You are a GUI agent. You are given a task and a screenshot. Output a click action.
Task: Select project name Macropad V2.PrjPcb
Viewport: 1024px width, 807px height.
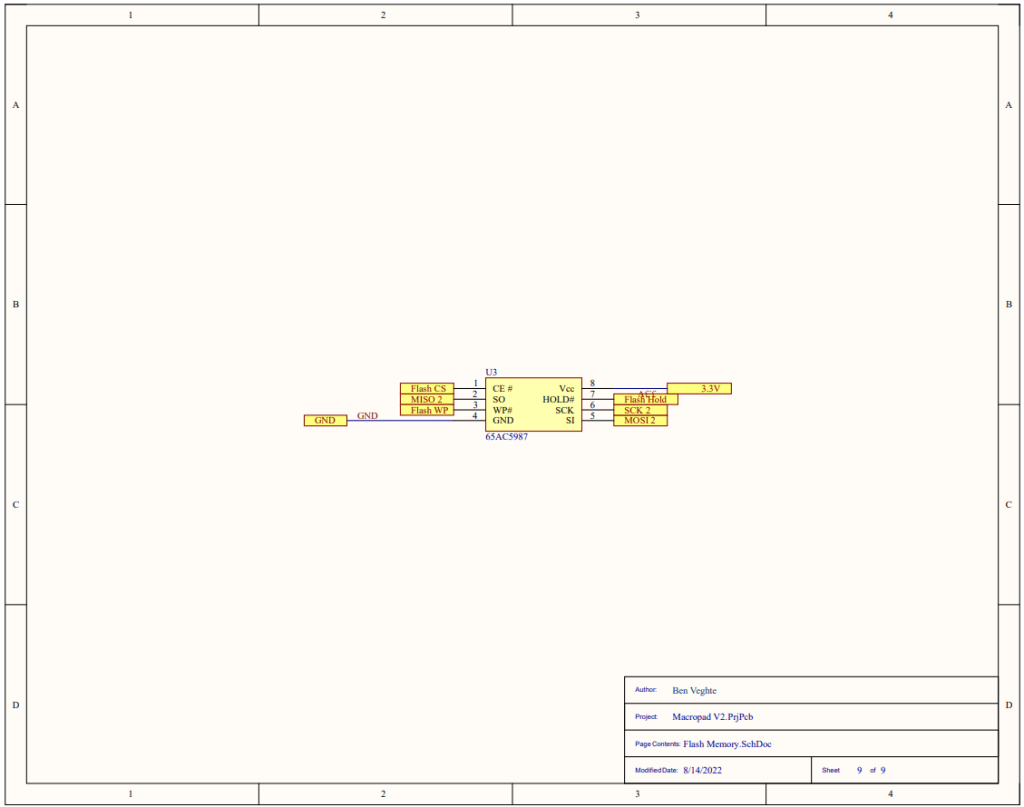pyautogui.click(x=712, y=717)
